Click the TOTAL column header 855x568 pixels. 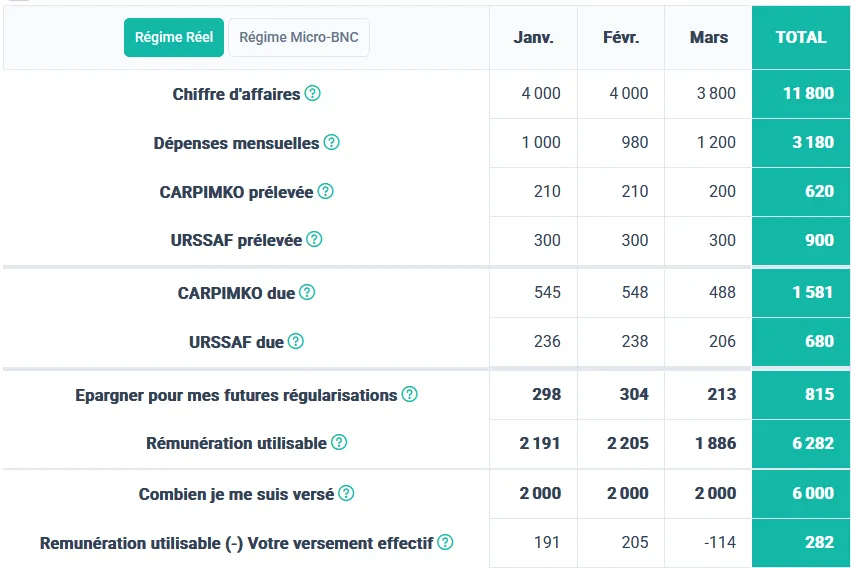pos(801,38)
